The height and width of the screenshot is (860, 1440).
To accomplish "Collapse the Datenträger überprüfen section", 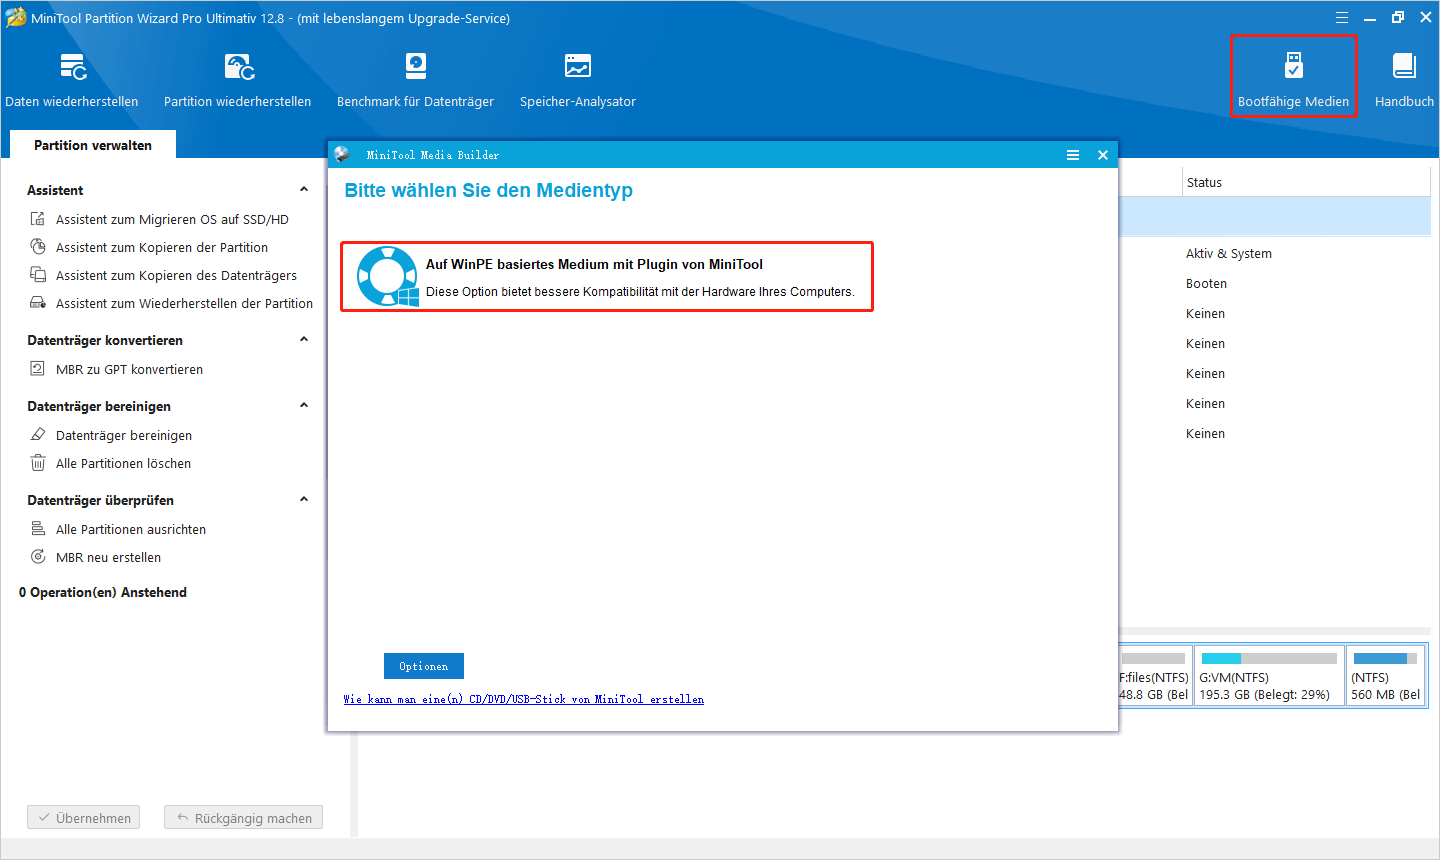I will point(304,499).
